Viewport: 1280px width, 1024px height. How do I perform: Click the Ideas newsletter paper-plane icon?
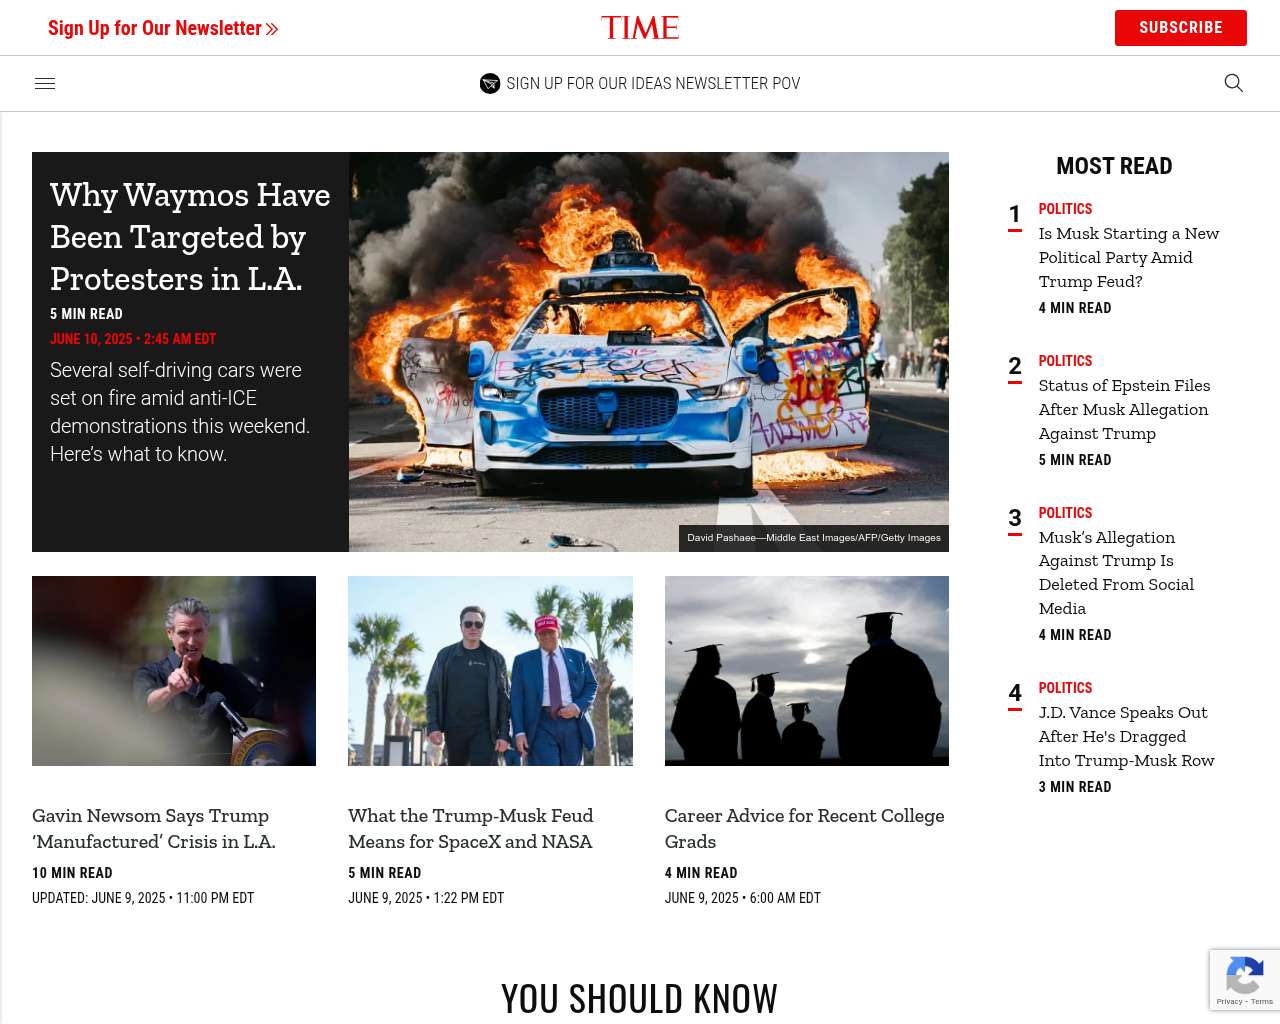490,84
